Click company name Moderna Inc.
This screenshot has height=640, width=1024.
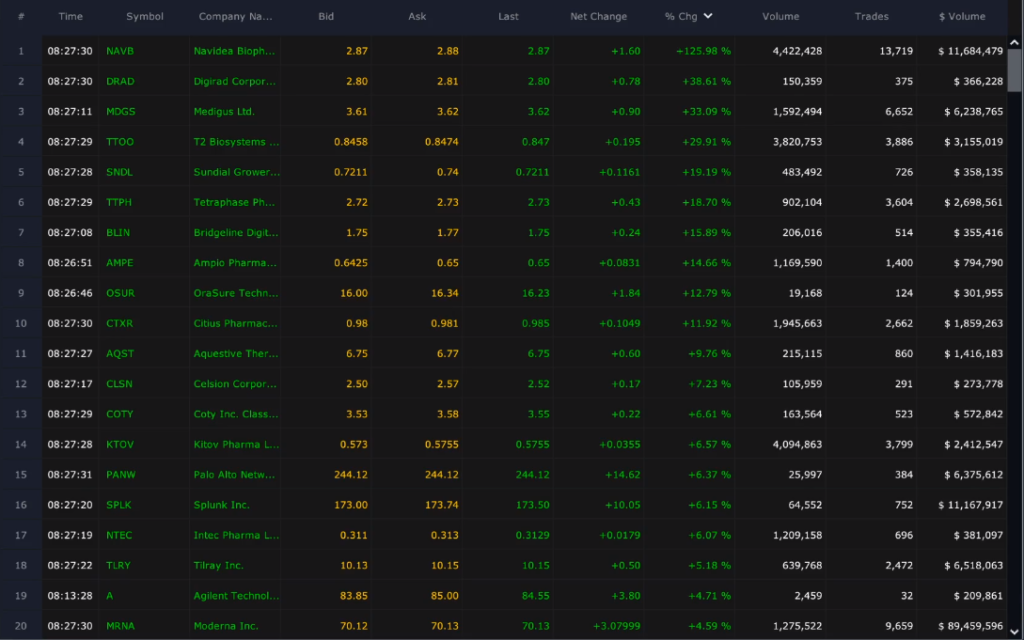[x=226, y=626]
